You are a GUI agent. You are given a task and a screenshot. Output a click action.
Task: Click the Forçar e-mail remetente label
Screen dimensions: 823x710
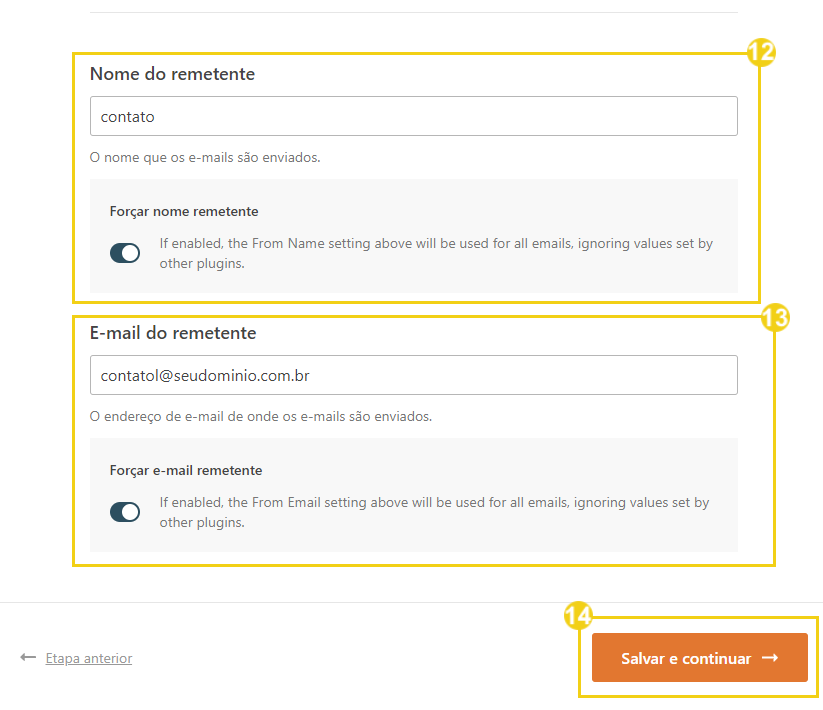(x=186, y=470)
